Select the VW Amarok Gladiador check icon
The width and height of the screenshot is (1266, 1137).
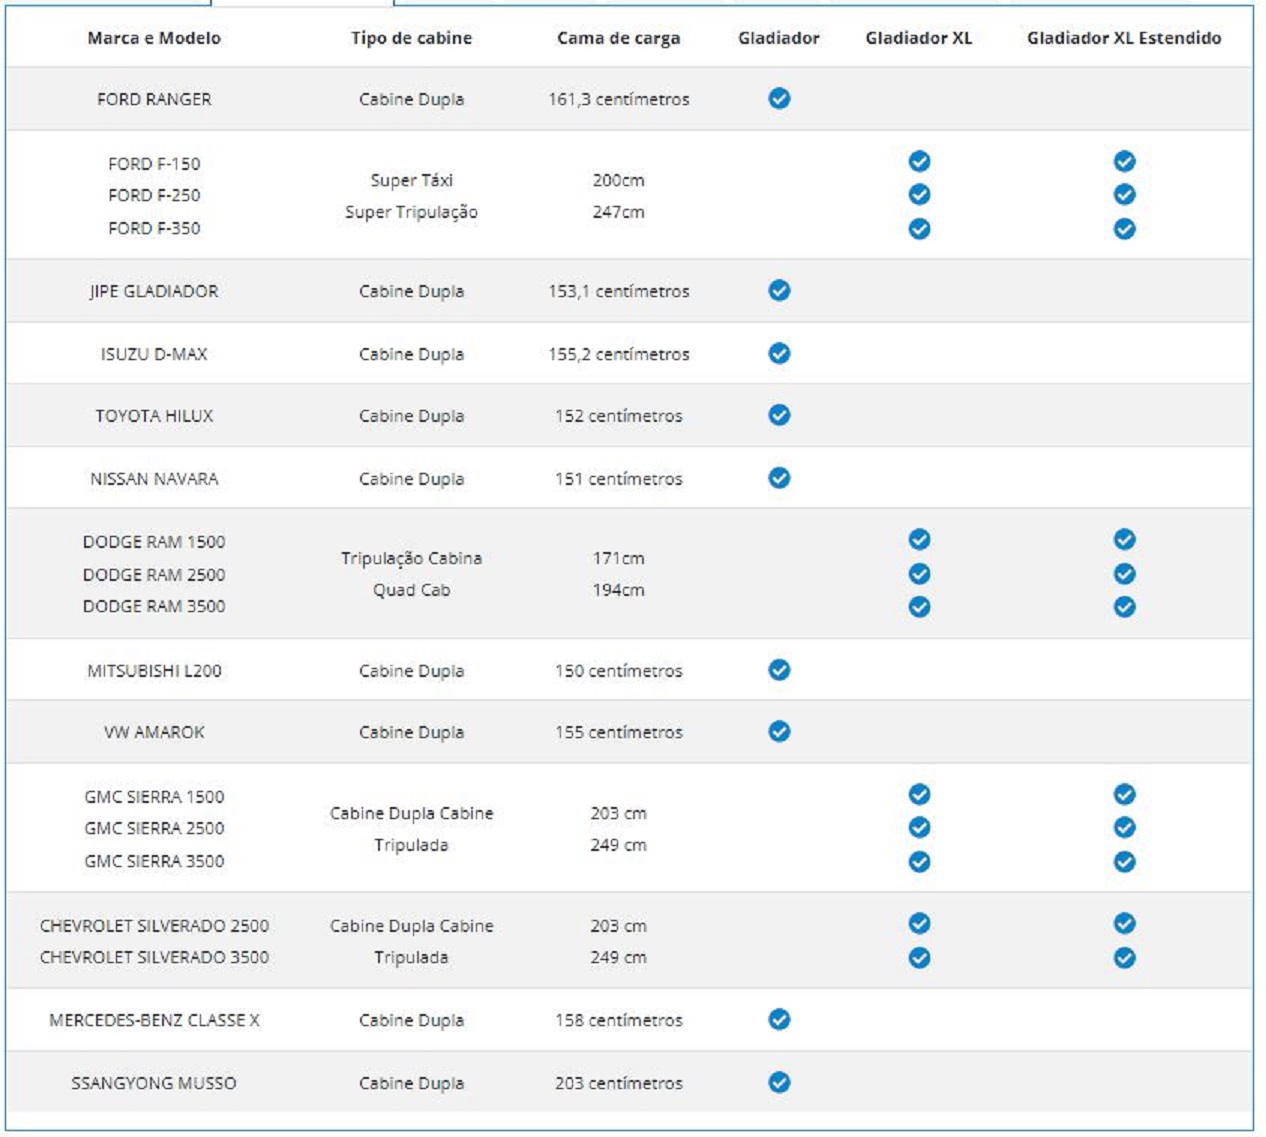[x=779, y=732]
